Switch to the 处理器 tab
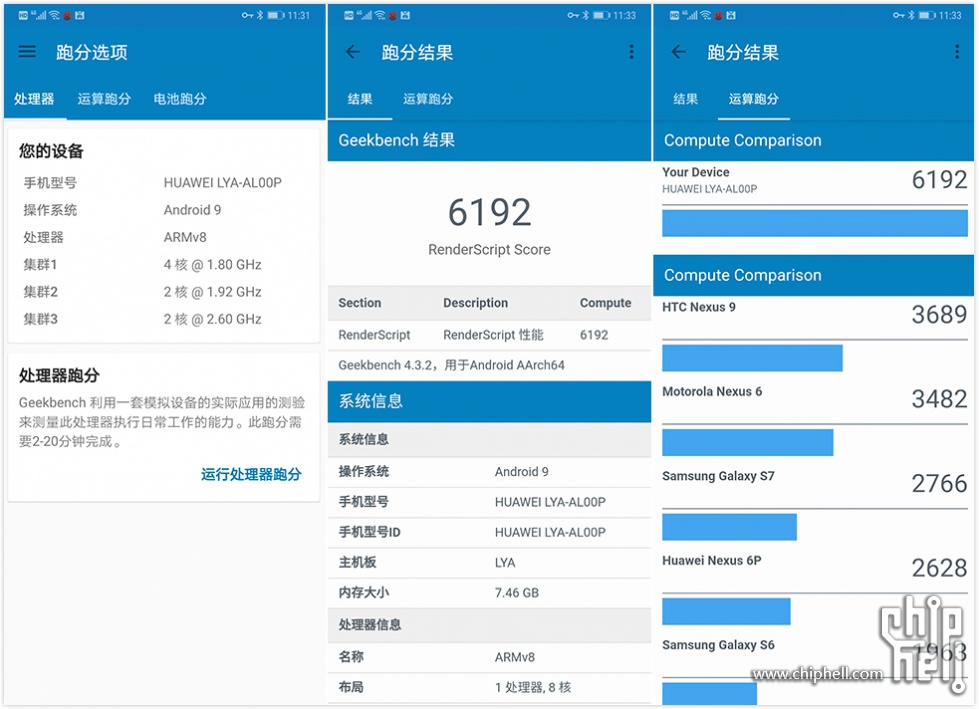The width and height of the screenshot is (979, 709). pyautogui.click(x=34, y=99)
